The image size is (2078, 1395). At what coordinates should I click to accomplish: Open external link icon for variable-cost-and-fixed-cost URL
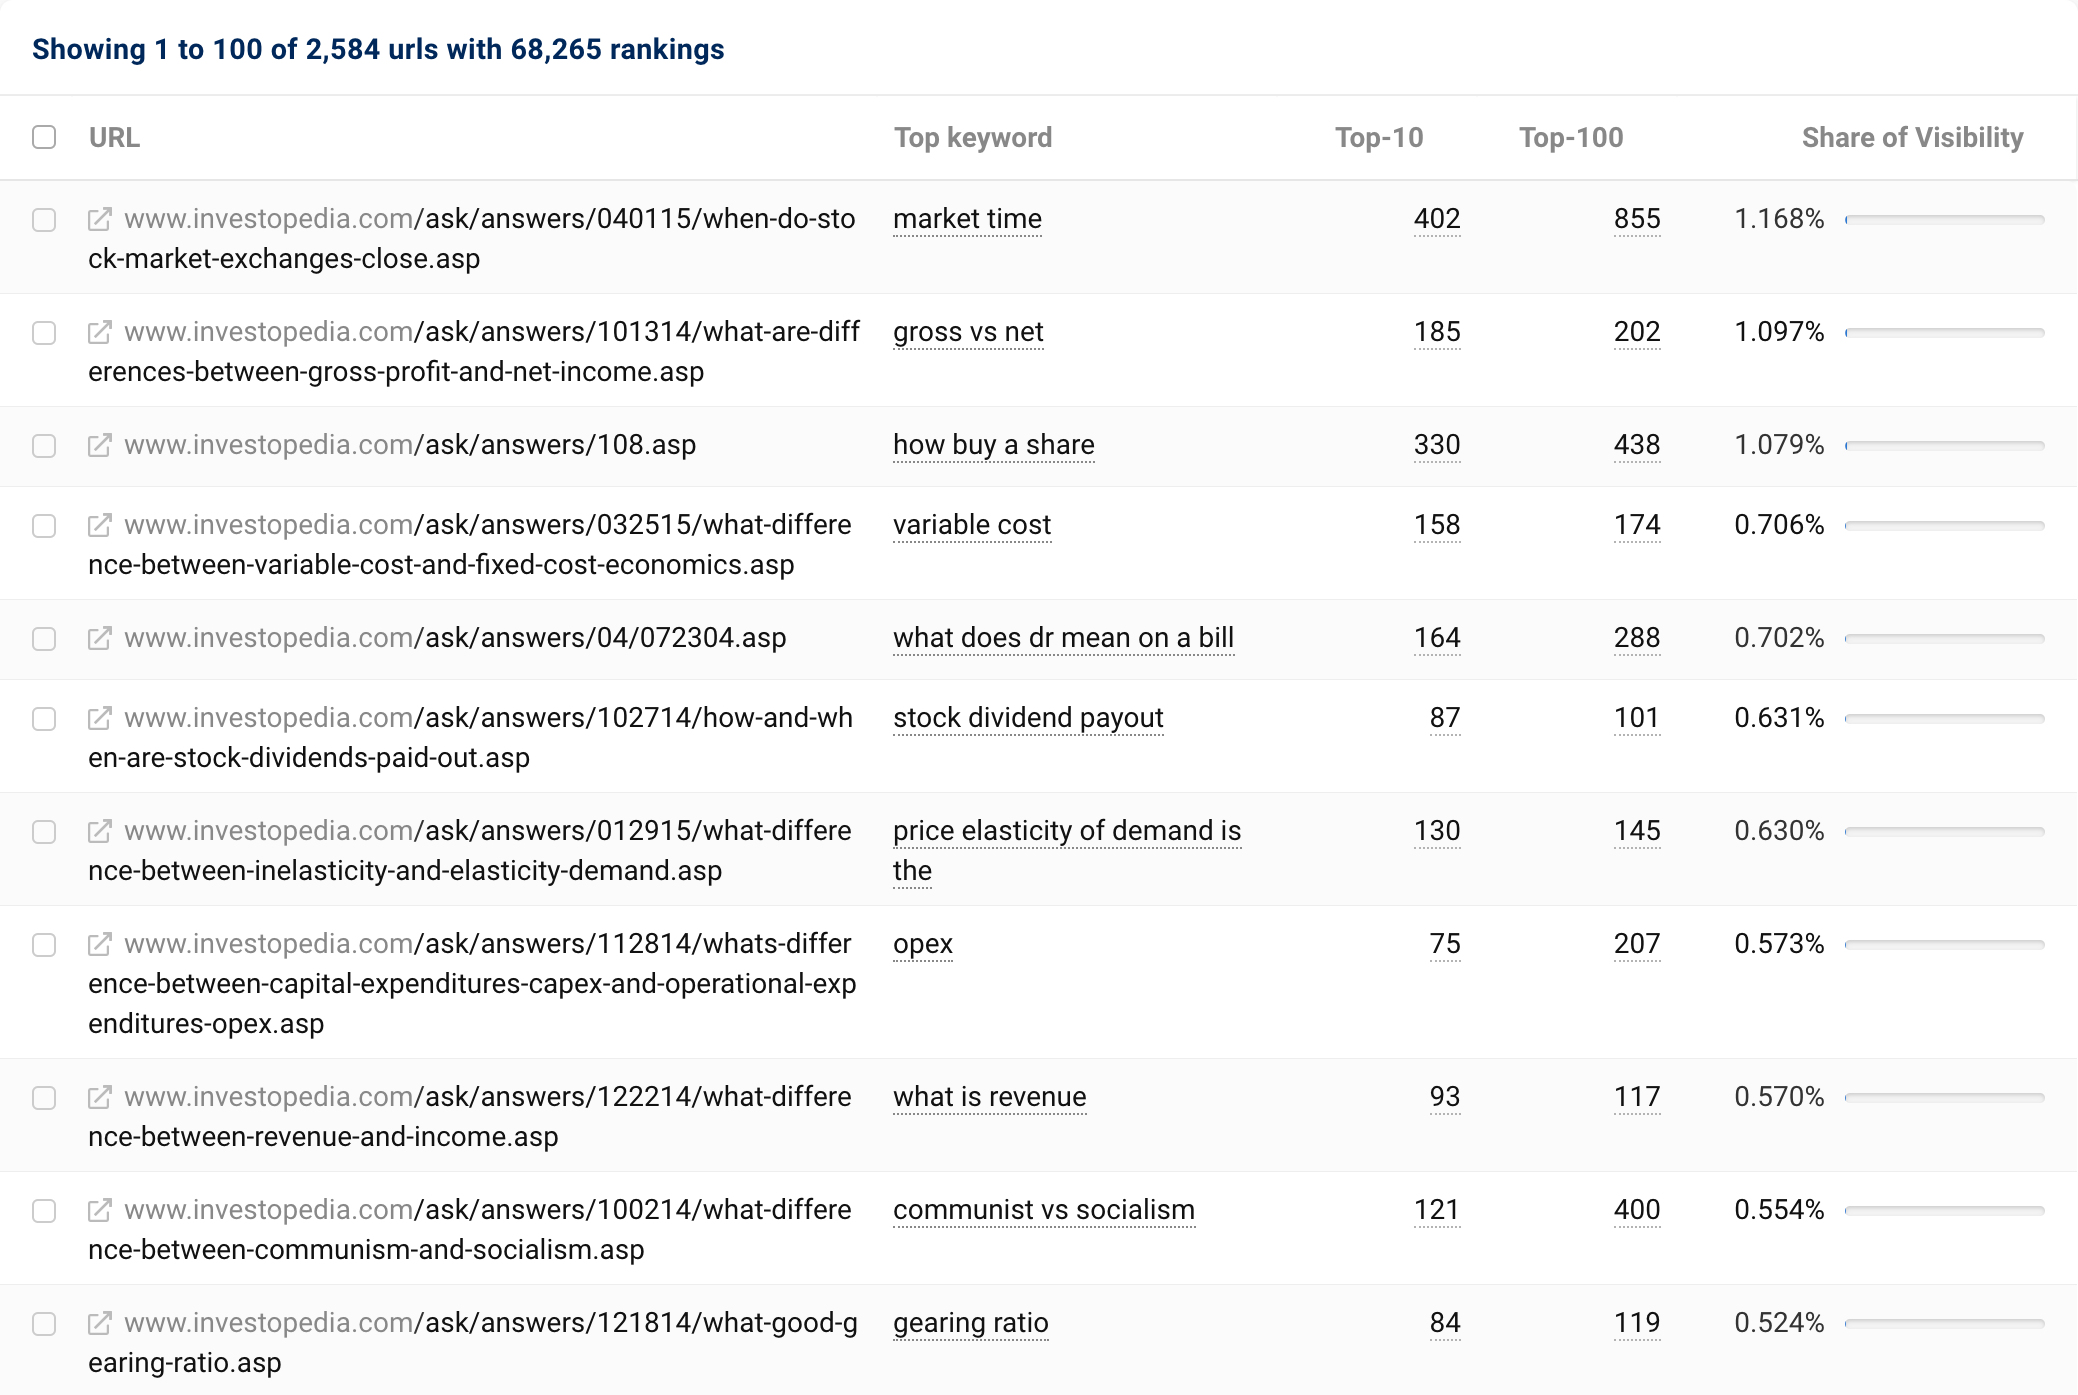pos(99,525)
